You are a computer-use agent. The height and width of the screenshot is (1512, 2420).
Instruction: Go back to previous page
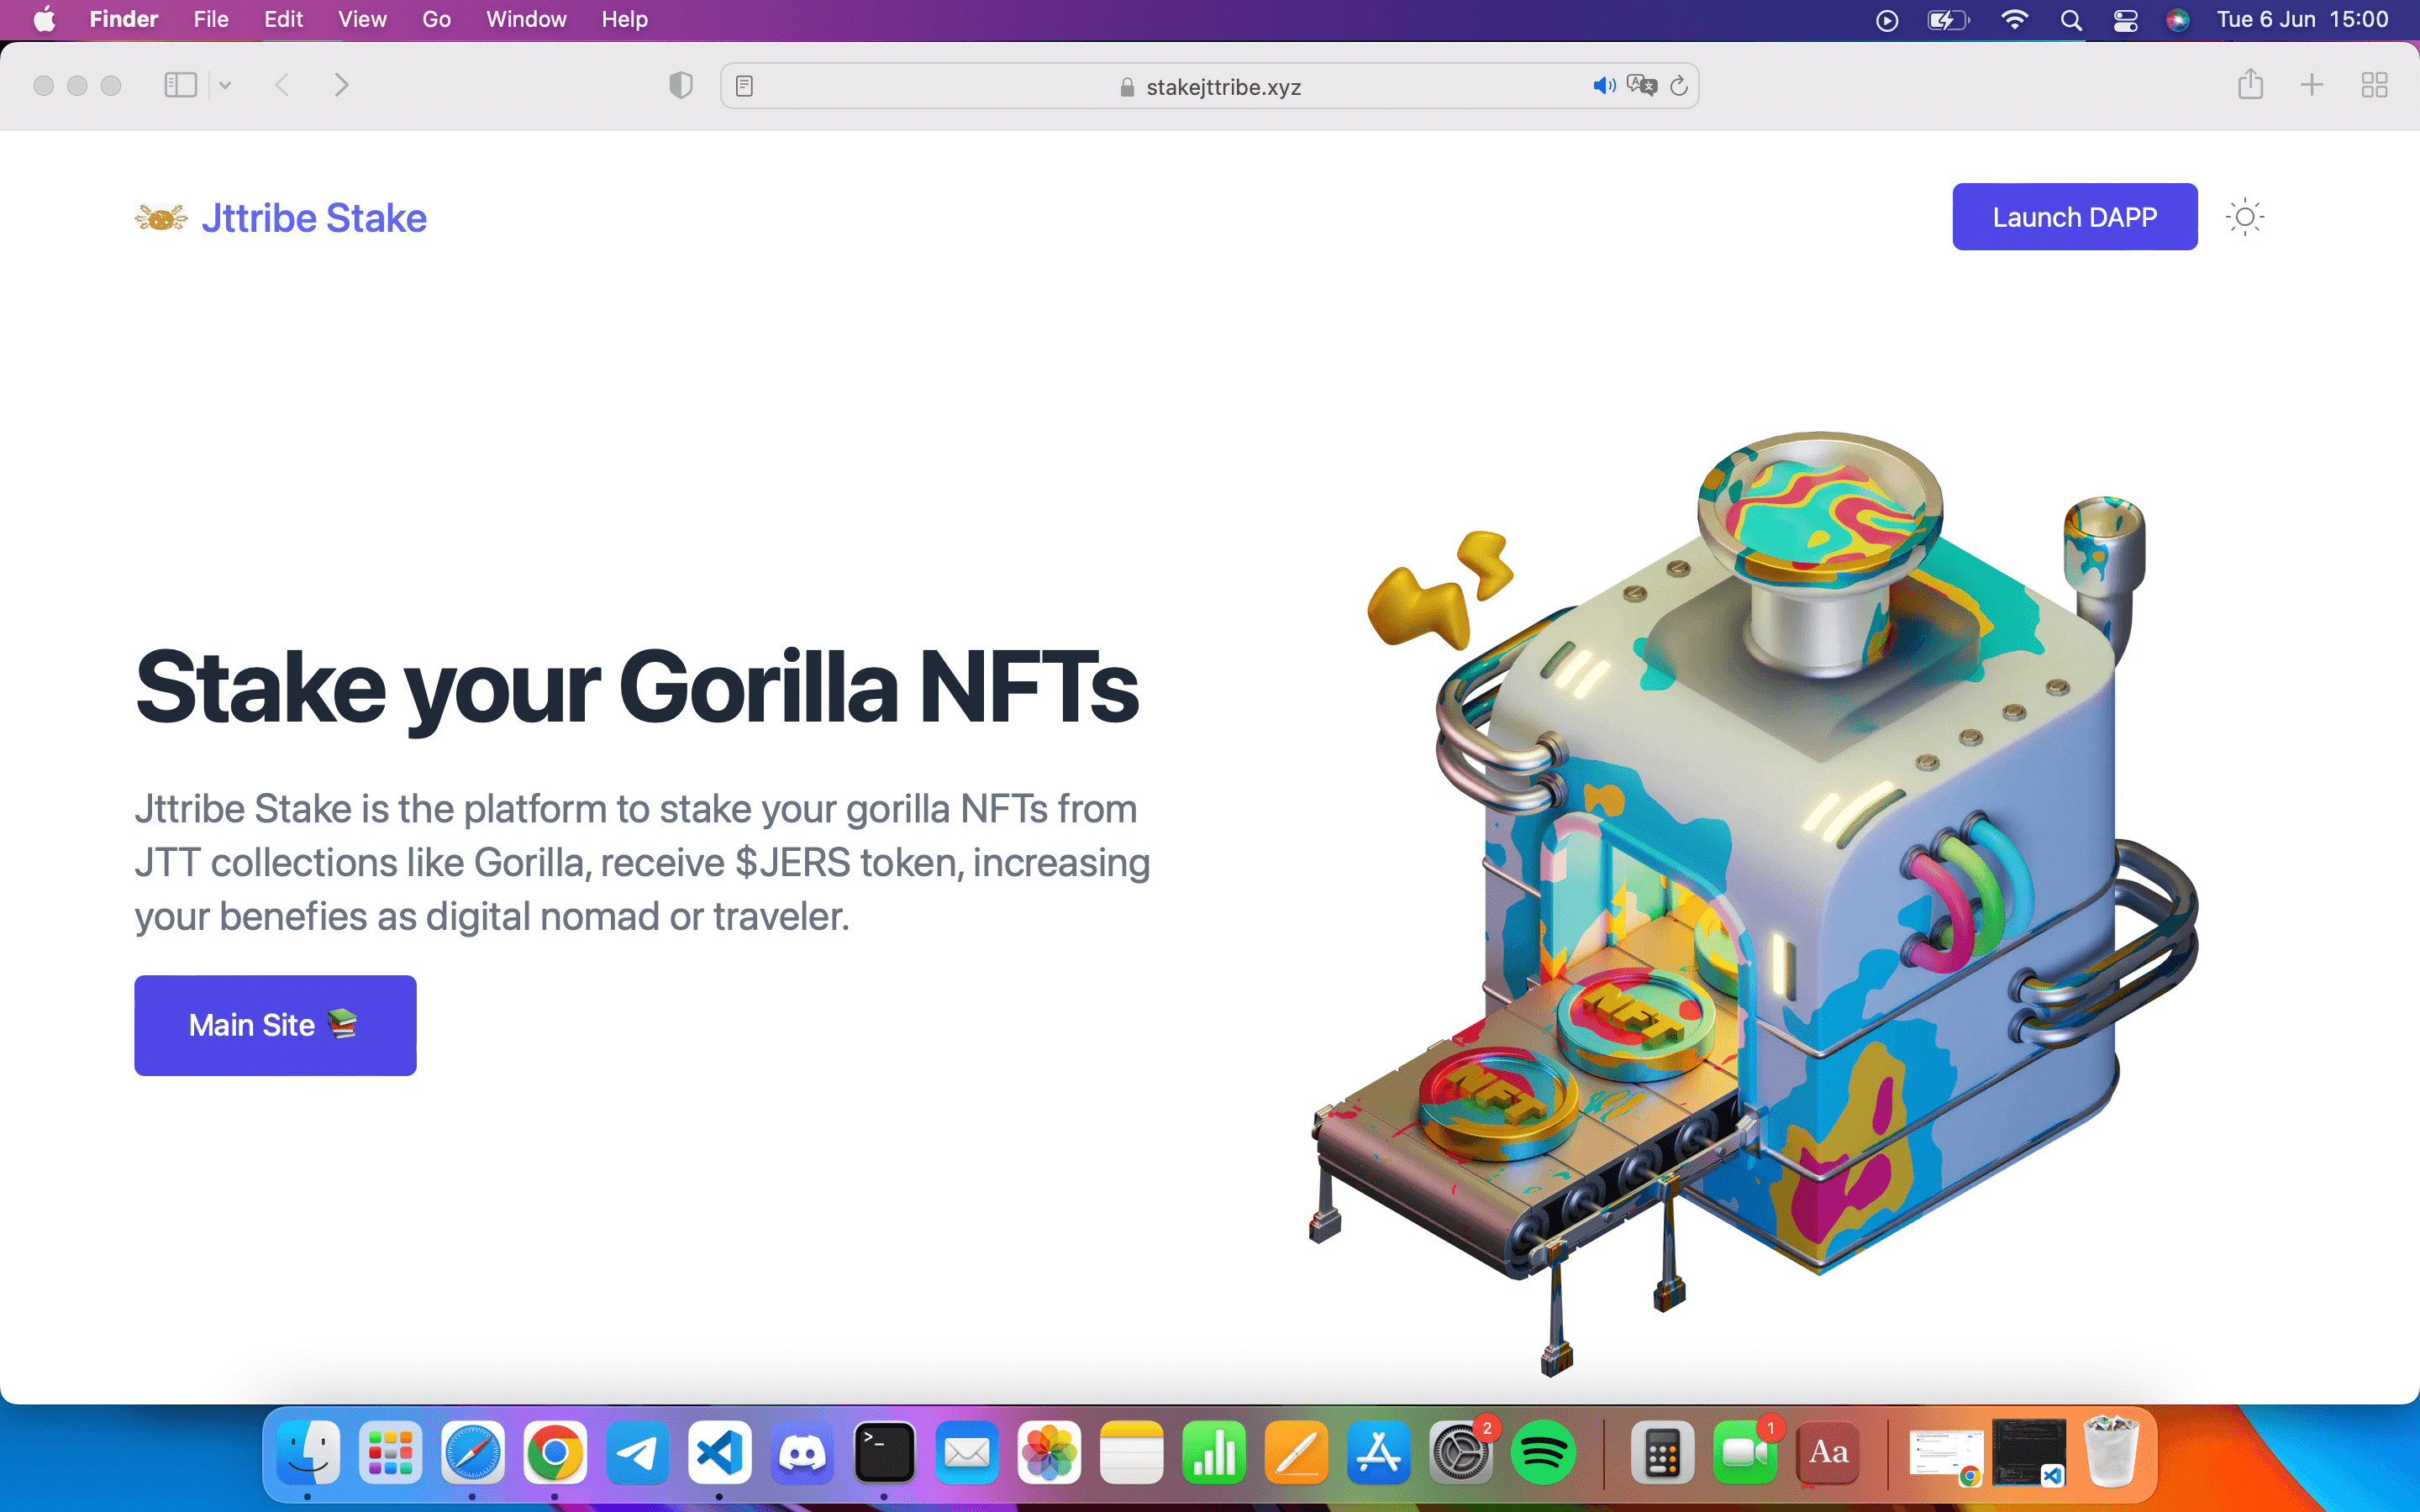pyautogui.click(x=282, y=85)
